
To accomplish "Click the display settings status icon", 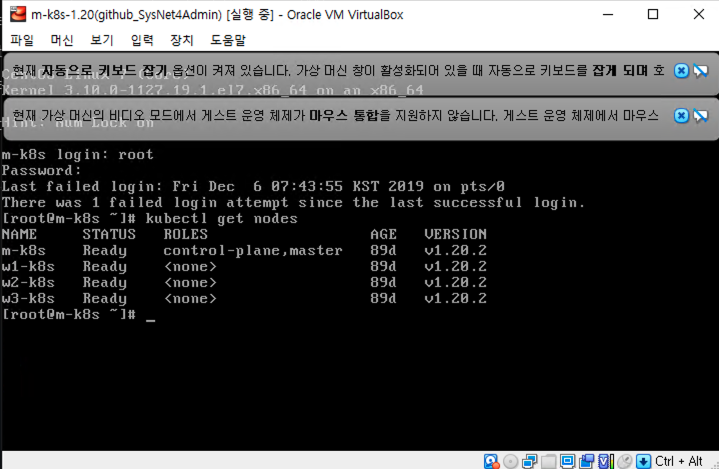I will pyautogui.click(x=567, y=461).
